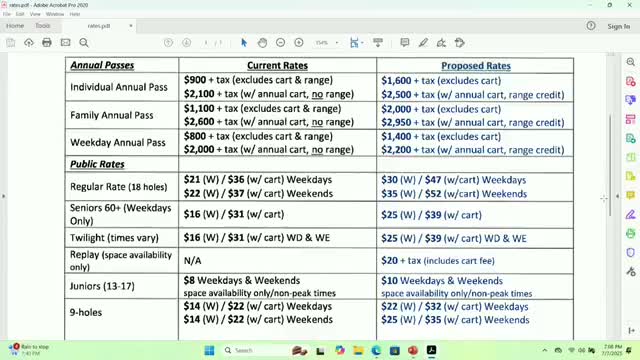
Task: Open the zoom percentage dropdown
Action: (x=337, y=43)
